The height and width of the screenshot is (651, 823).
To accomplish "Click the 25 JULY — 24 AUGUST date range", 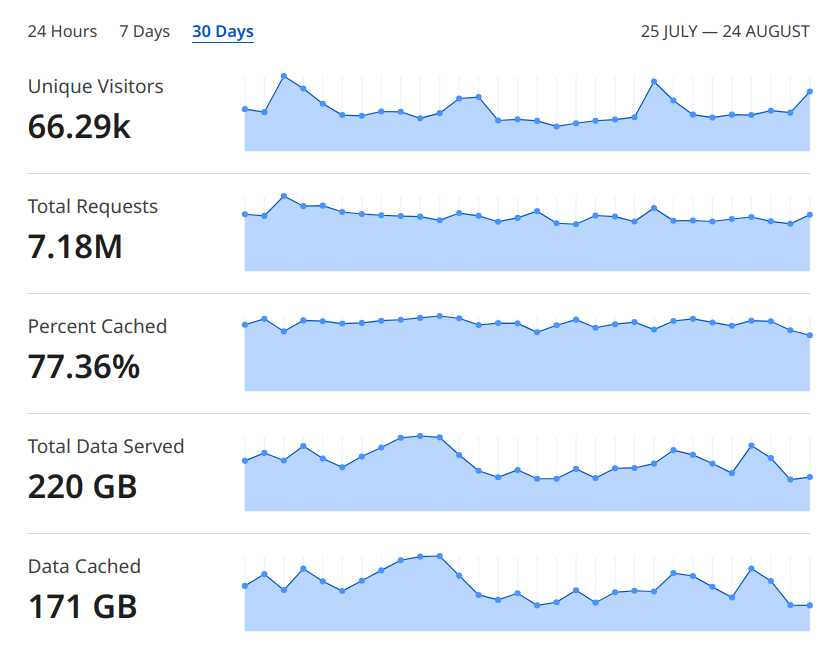I will point(725,32).
